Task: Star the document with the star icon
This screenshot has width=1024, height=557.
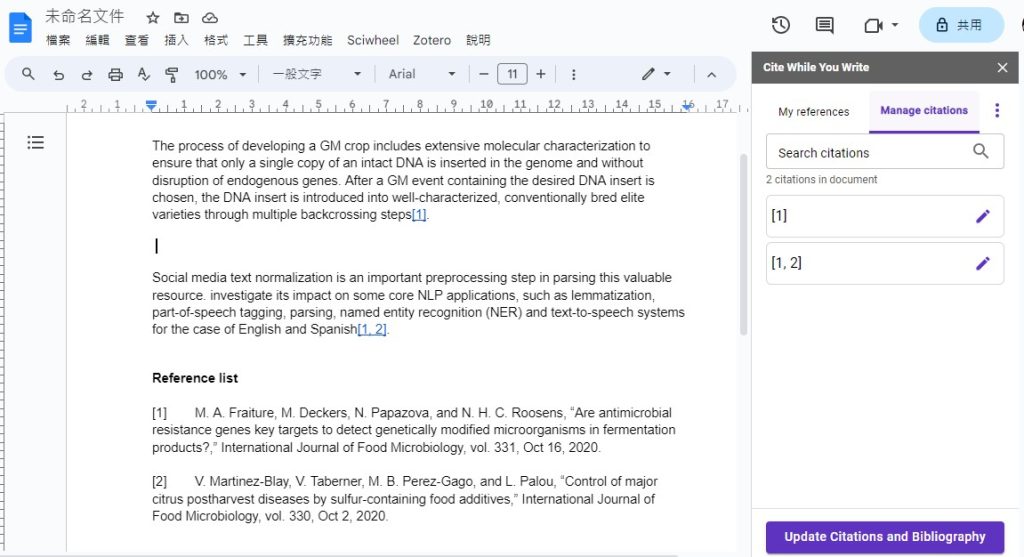Action: 153,18
